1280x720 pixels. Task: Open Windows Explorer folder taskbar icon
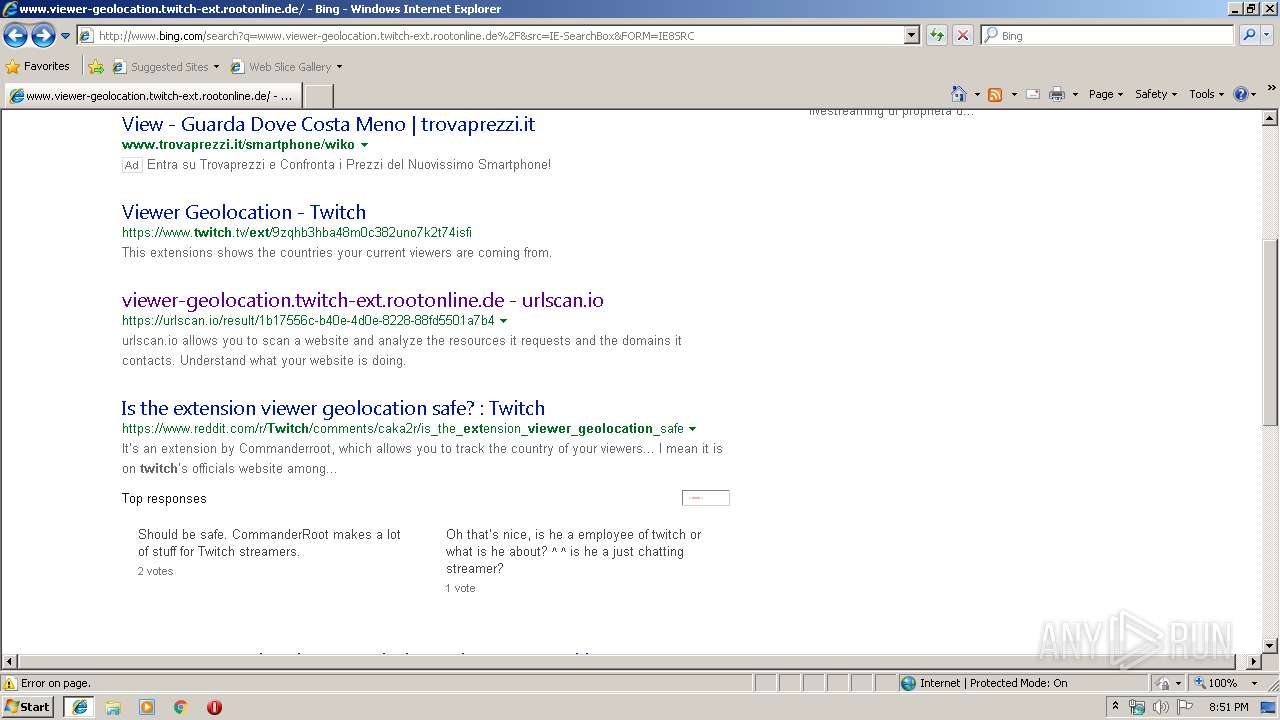coord(113,706)
